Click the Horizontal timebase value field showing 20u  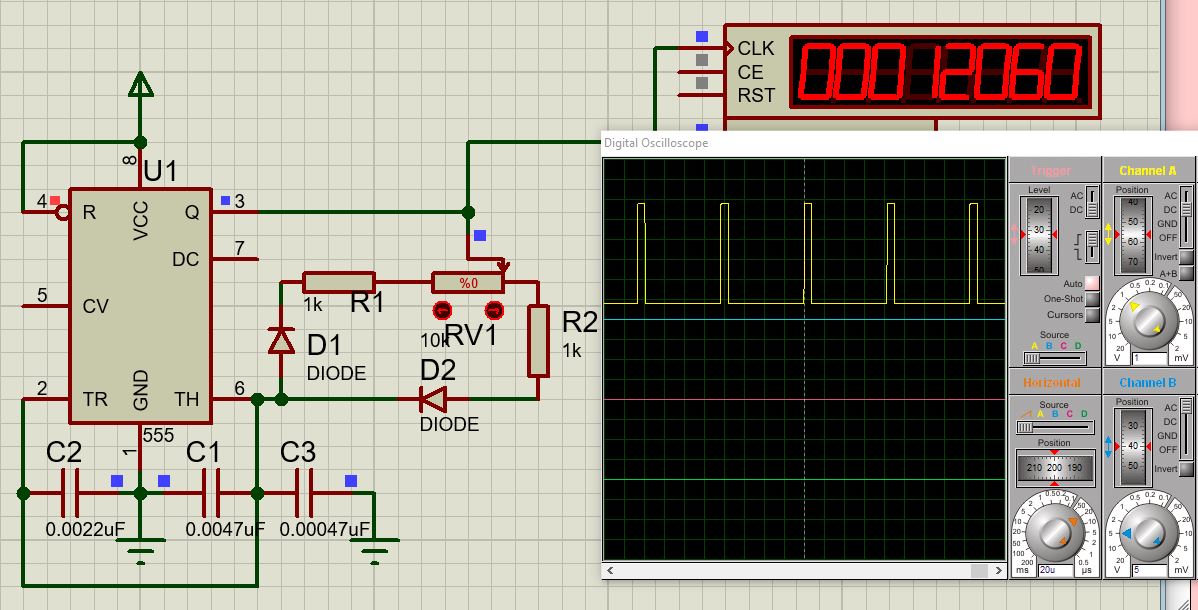pyautogui.click(x=1056, y=570)
